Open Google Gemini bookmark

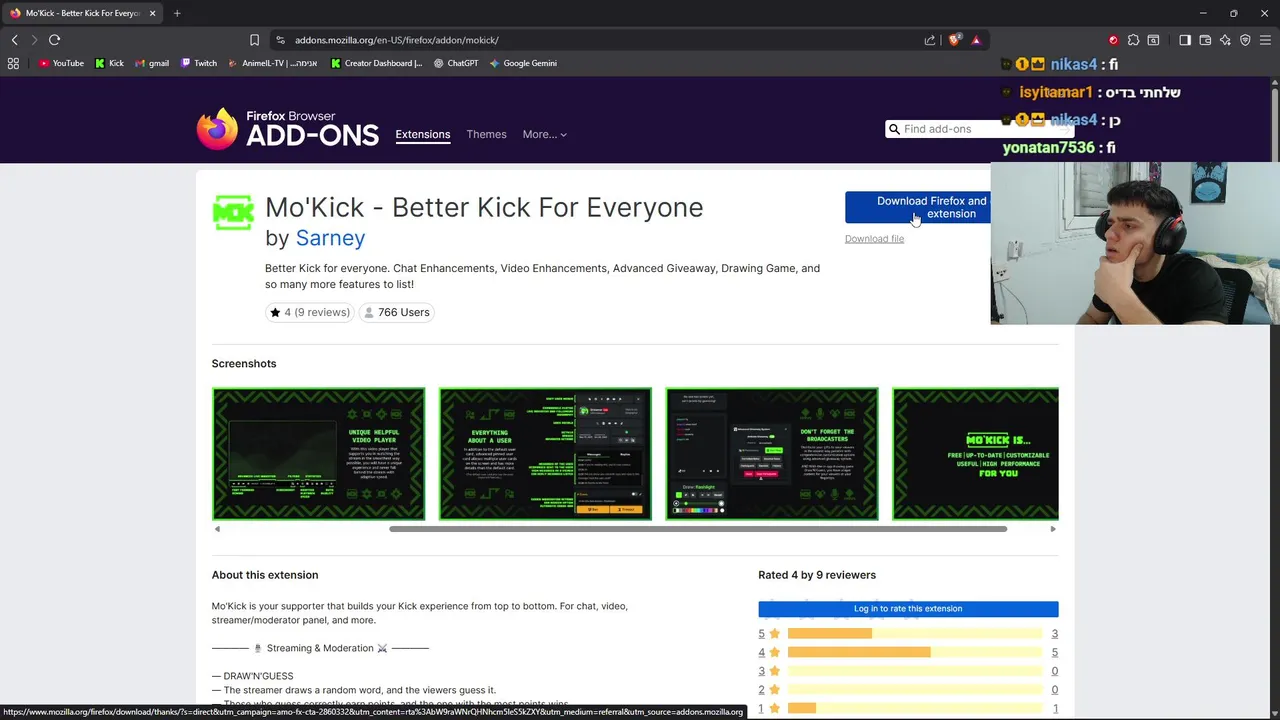point(523,63)
